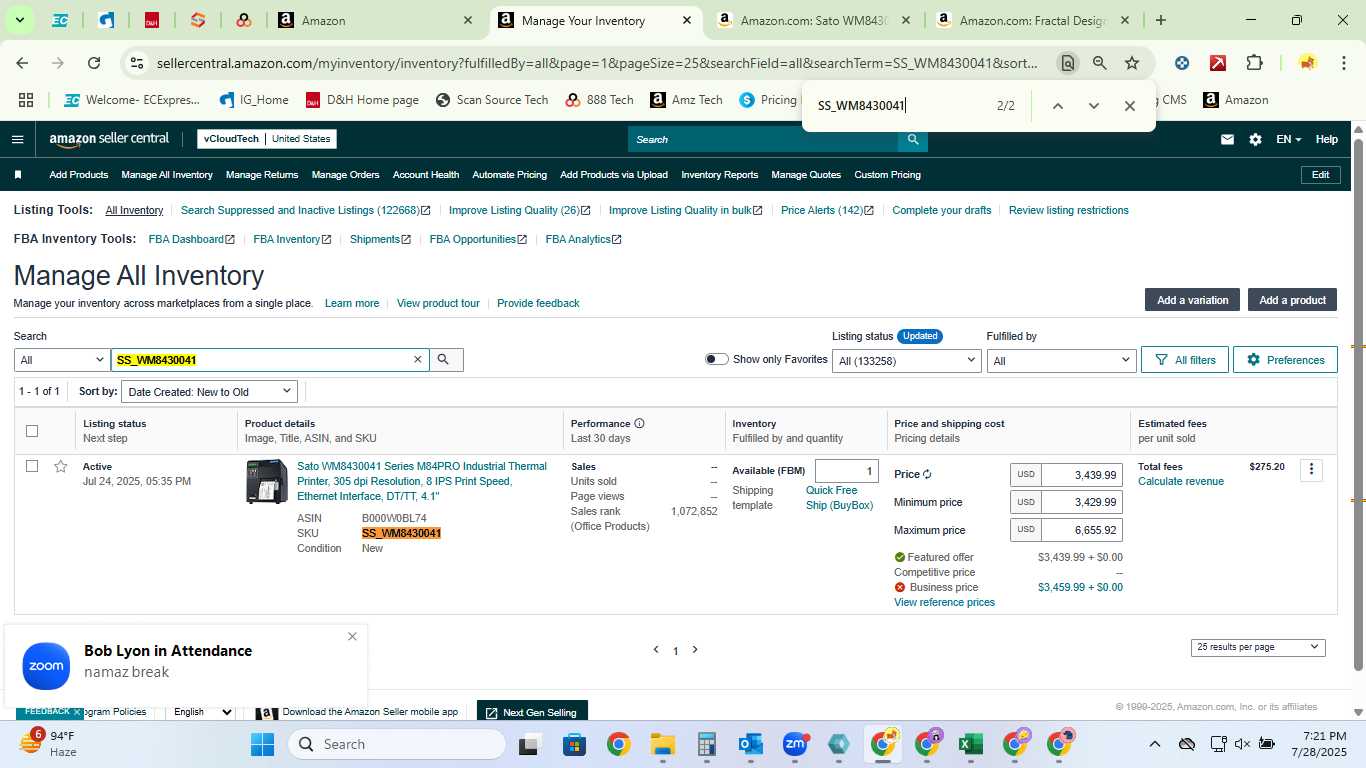
Task: Open the View reference prices link
Action: pos(944,602)
